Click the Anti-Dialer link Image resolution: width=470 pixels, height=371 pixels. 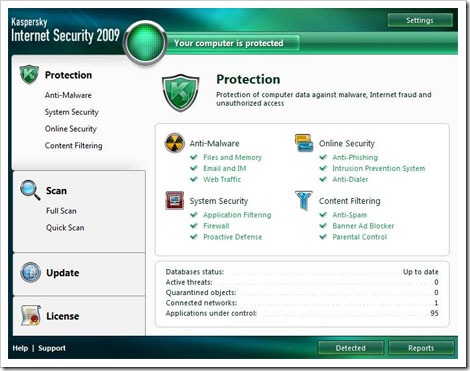coord(350,179)
